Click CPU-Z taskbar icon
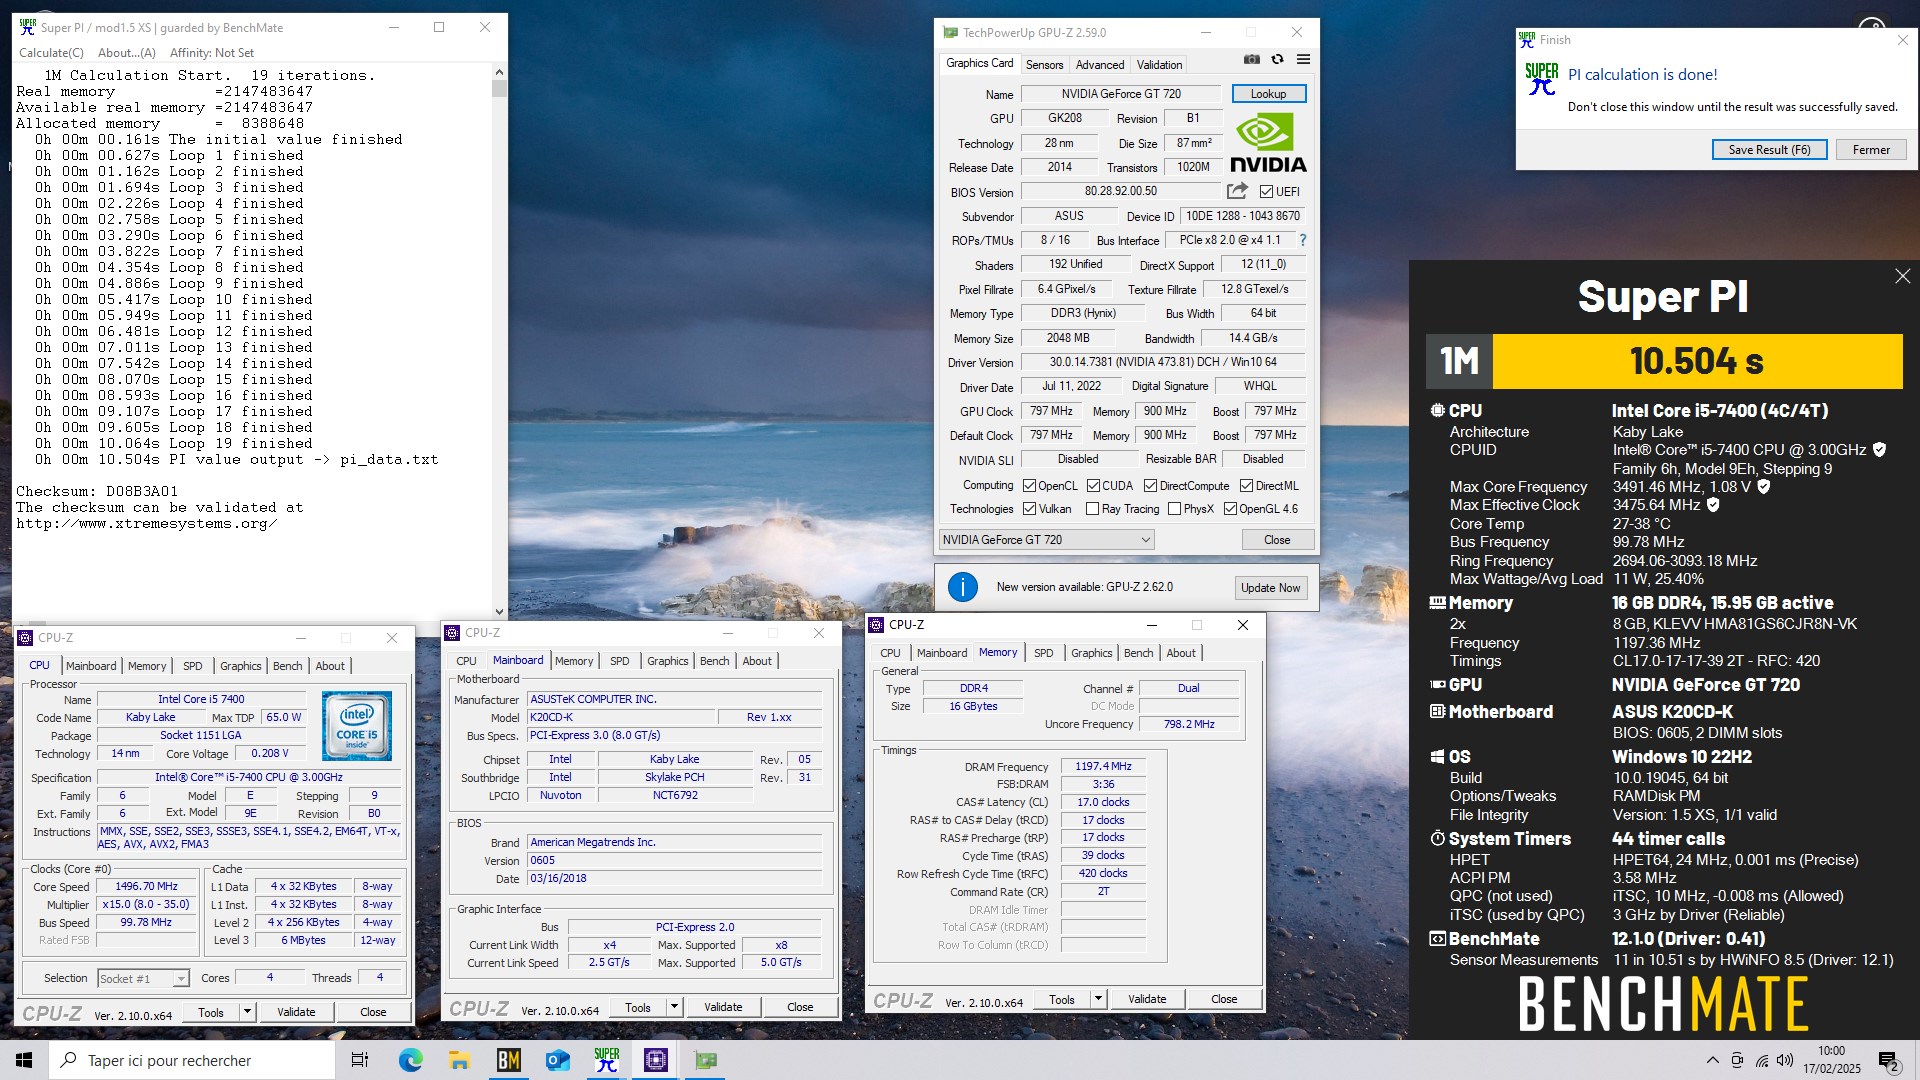The width and height of the screenshot is (1920, 1080). click(656, 1060)
